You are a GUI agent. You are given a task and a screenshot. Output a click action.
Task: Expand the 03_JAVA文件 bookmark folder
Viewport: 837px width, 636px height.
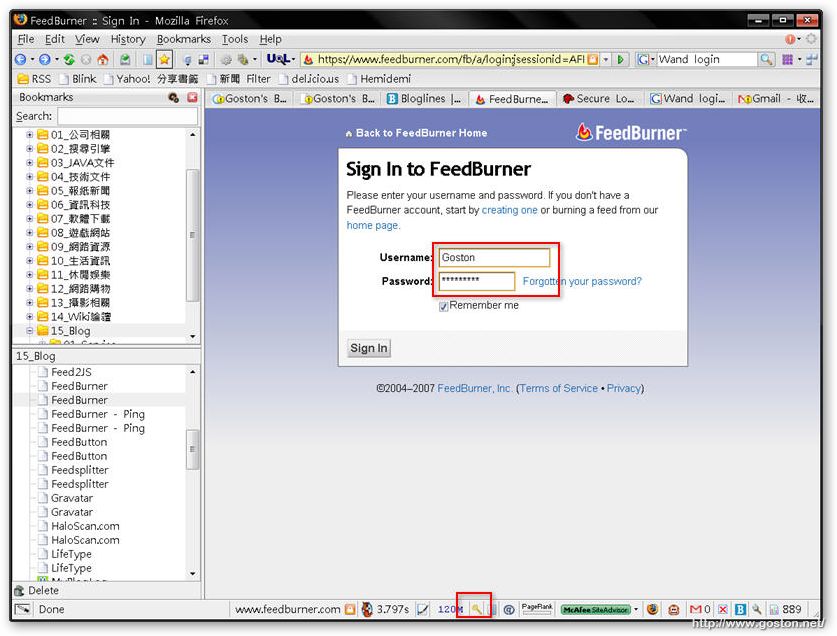[30, 163]
